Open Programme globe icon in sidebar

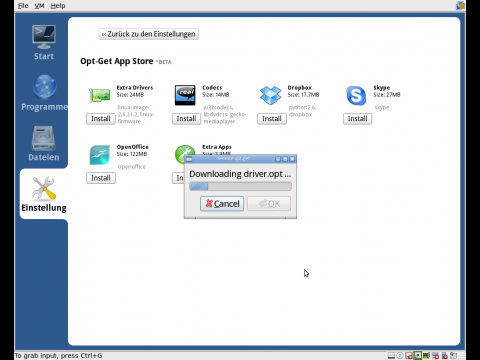44,87
